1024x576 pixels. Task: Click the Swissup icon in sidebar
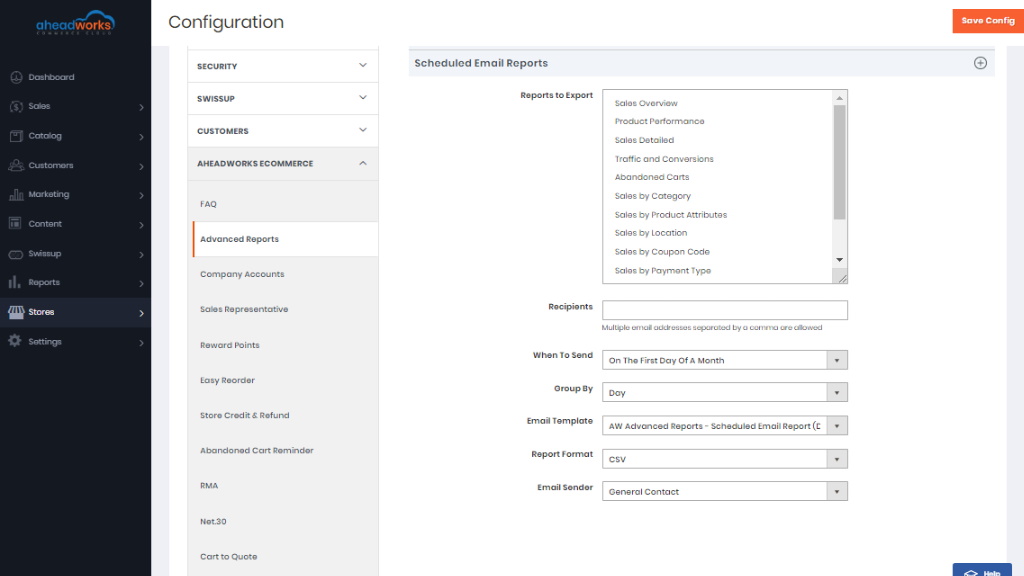tap(16, 254)
